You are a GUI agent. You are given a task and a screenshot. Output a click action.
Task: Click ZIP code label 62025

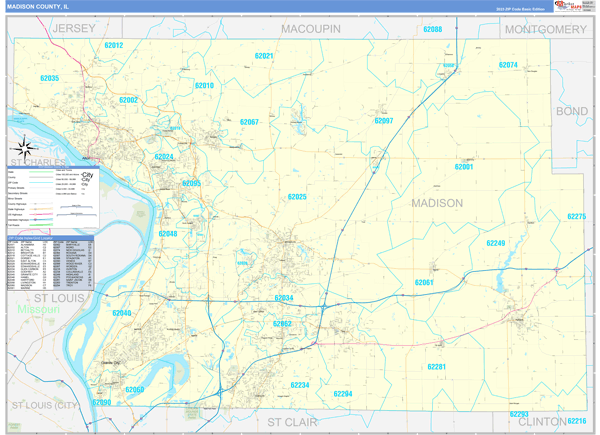[297, 197]
